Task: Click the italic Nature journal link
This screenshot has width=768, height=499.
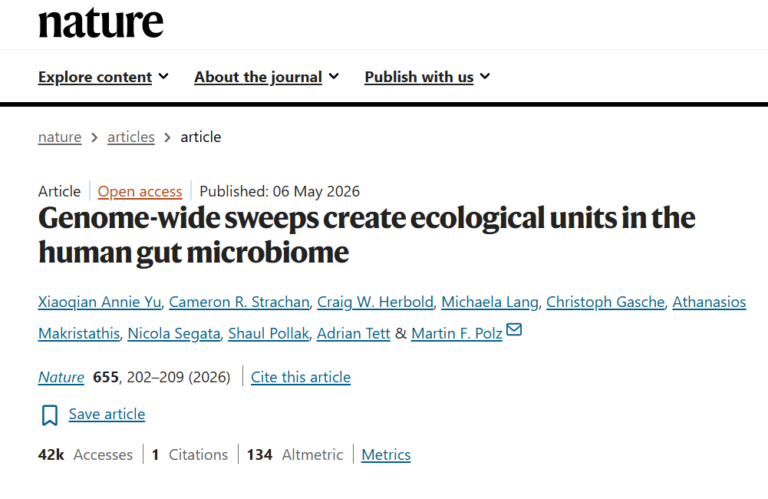Action: point(61,377)
